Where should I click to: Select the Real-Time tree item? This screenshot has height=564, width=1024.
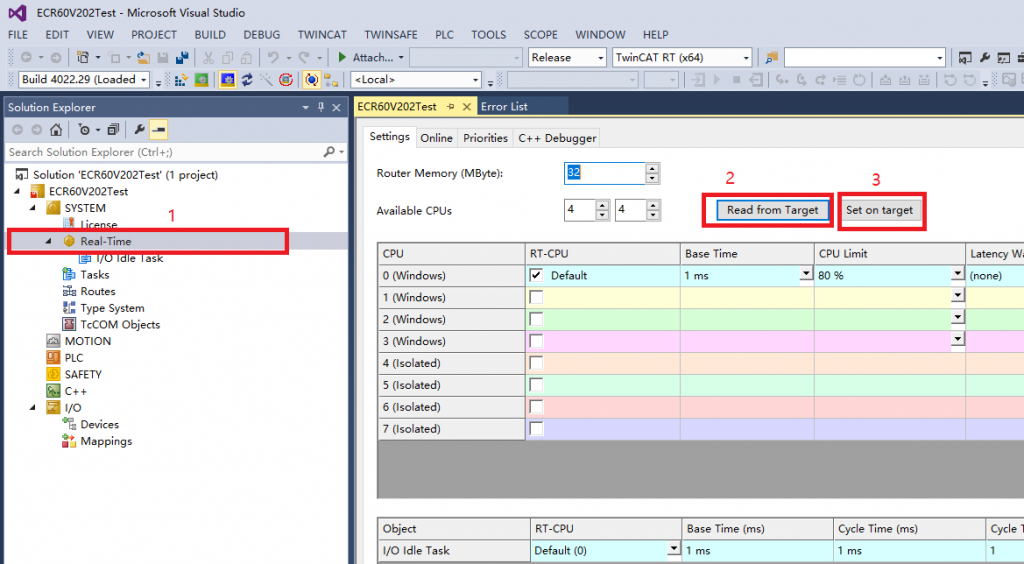(106, 241)
